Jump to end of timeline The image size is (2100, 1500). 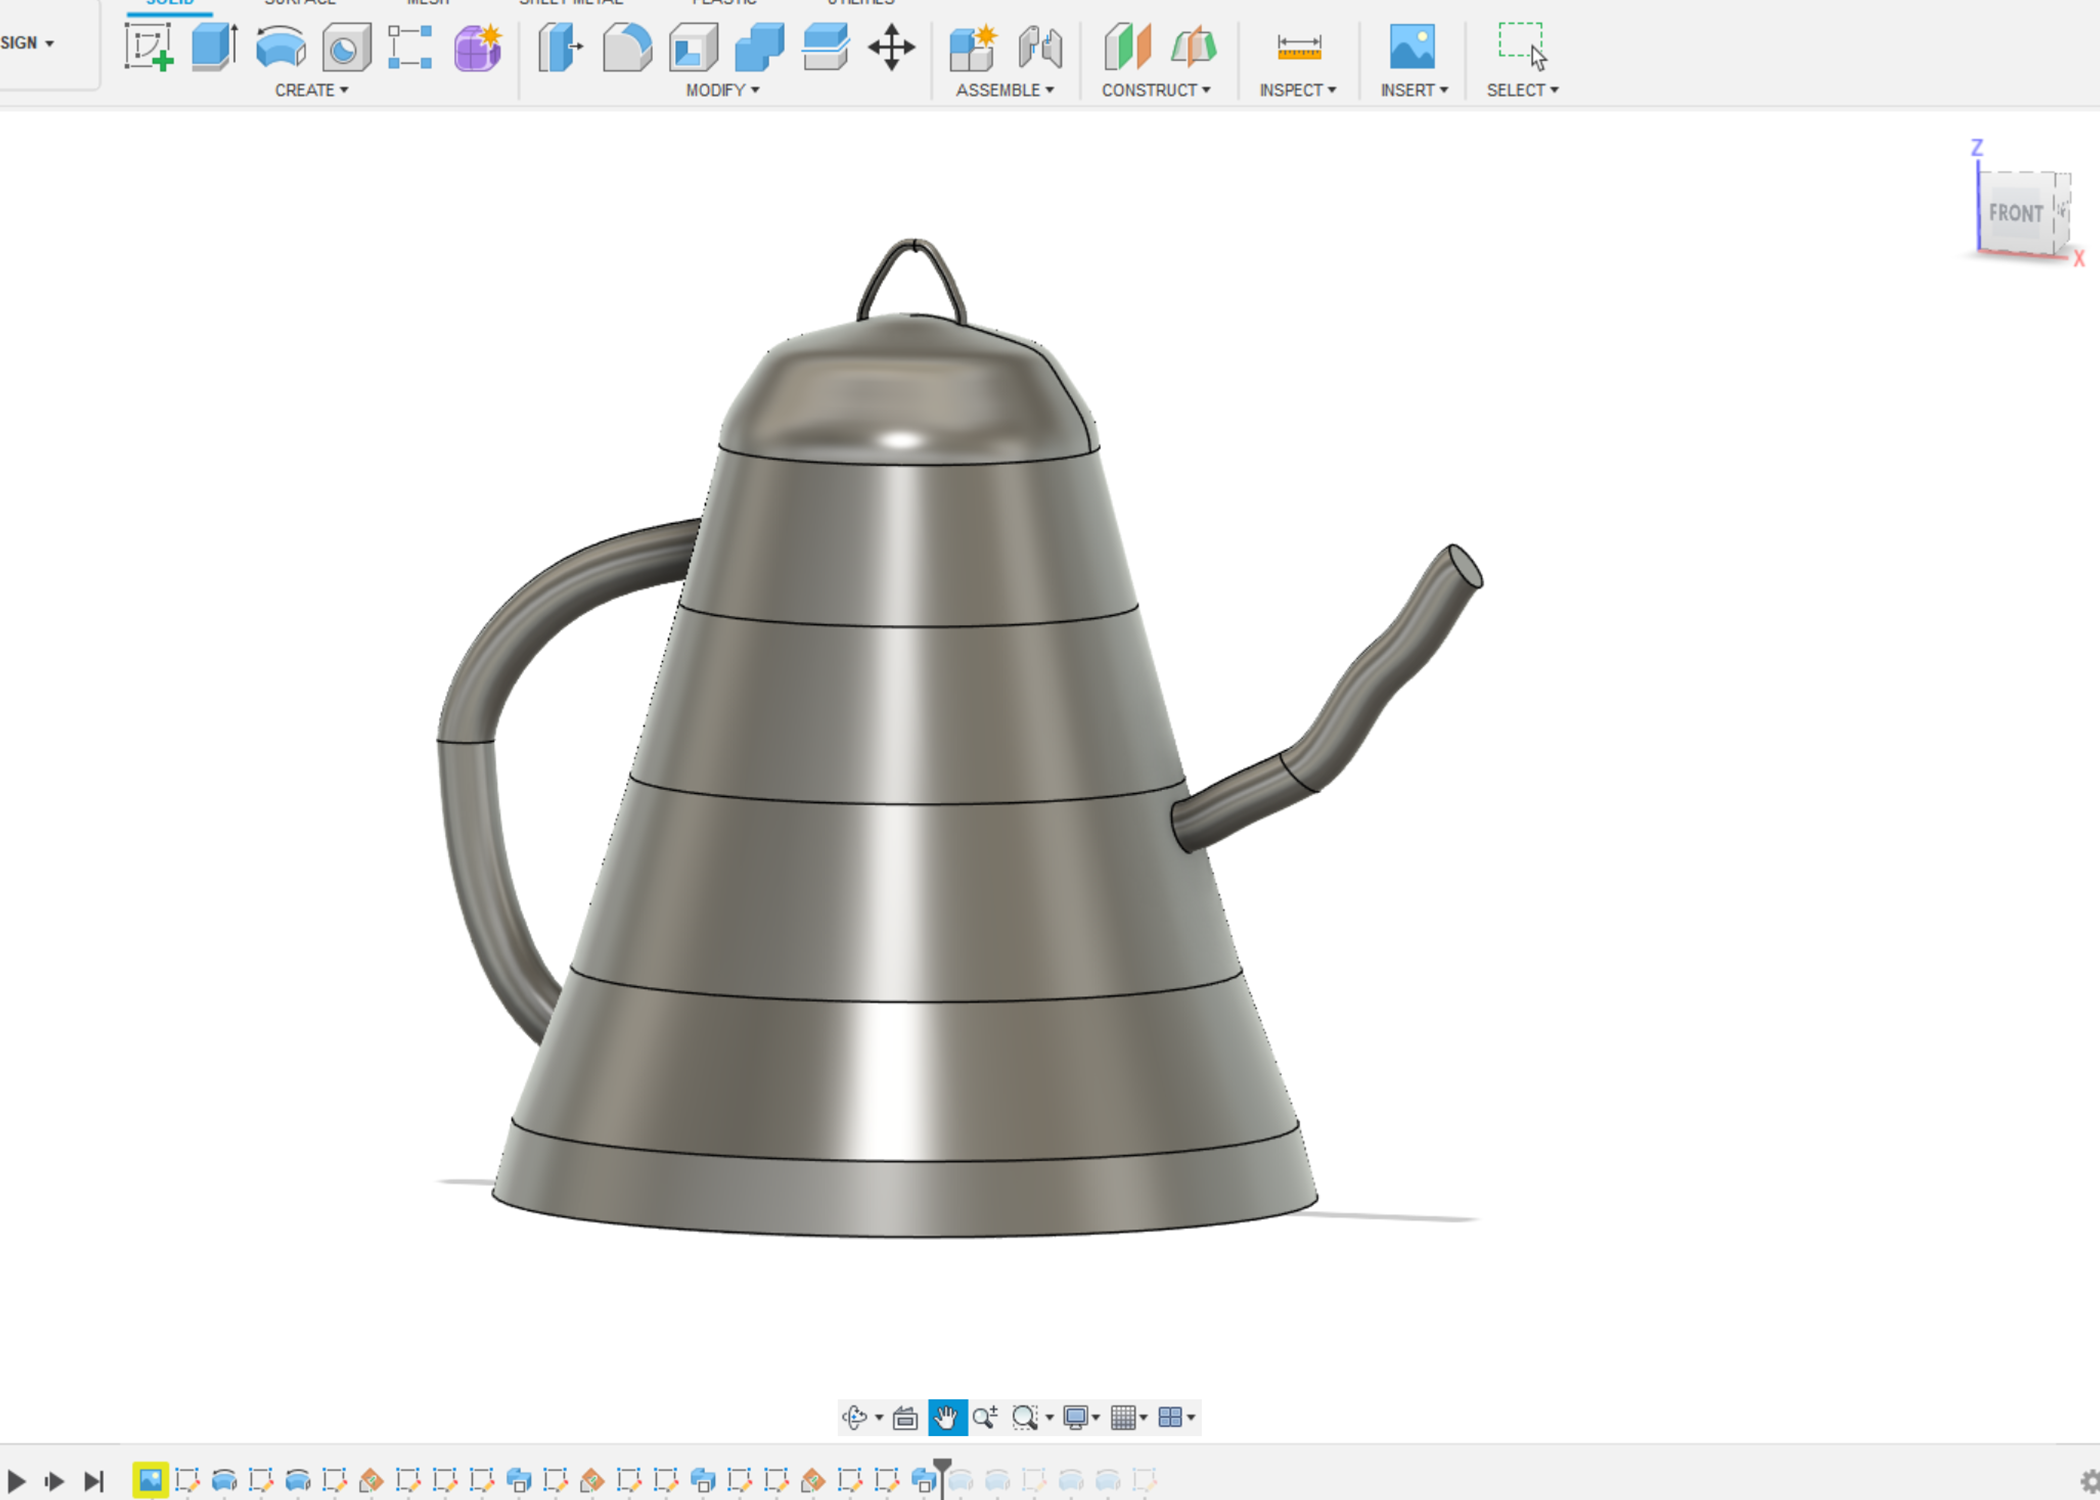pyautogui.click(x=94, y=1480)
